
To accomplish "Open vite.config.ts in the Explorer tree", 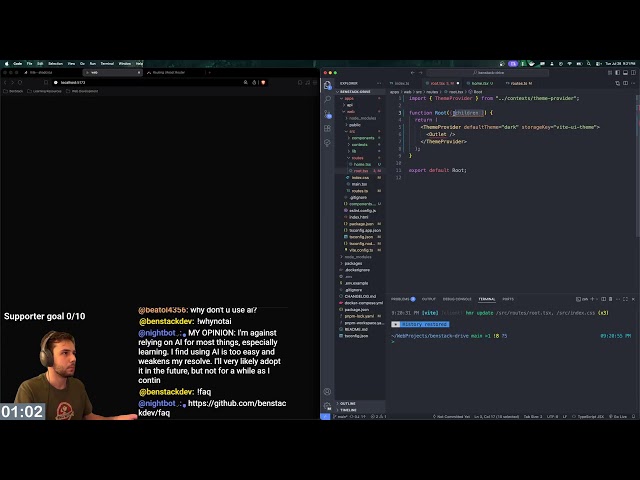I will (361, 250).
